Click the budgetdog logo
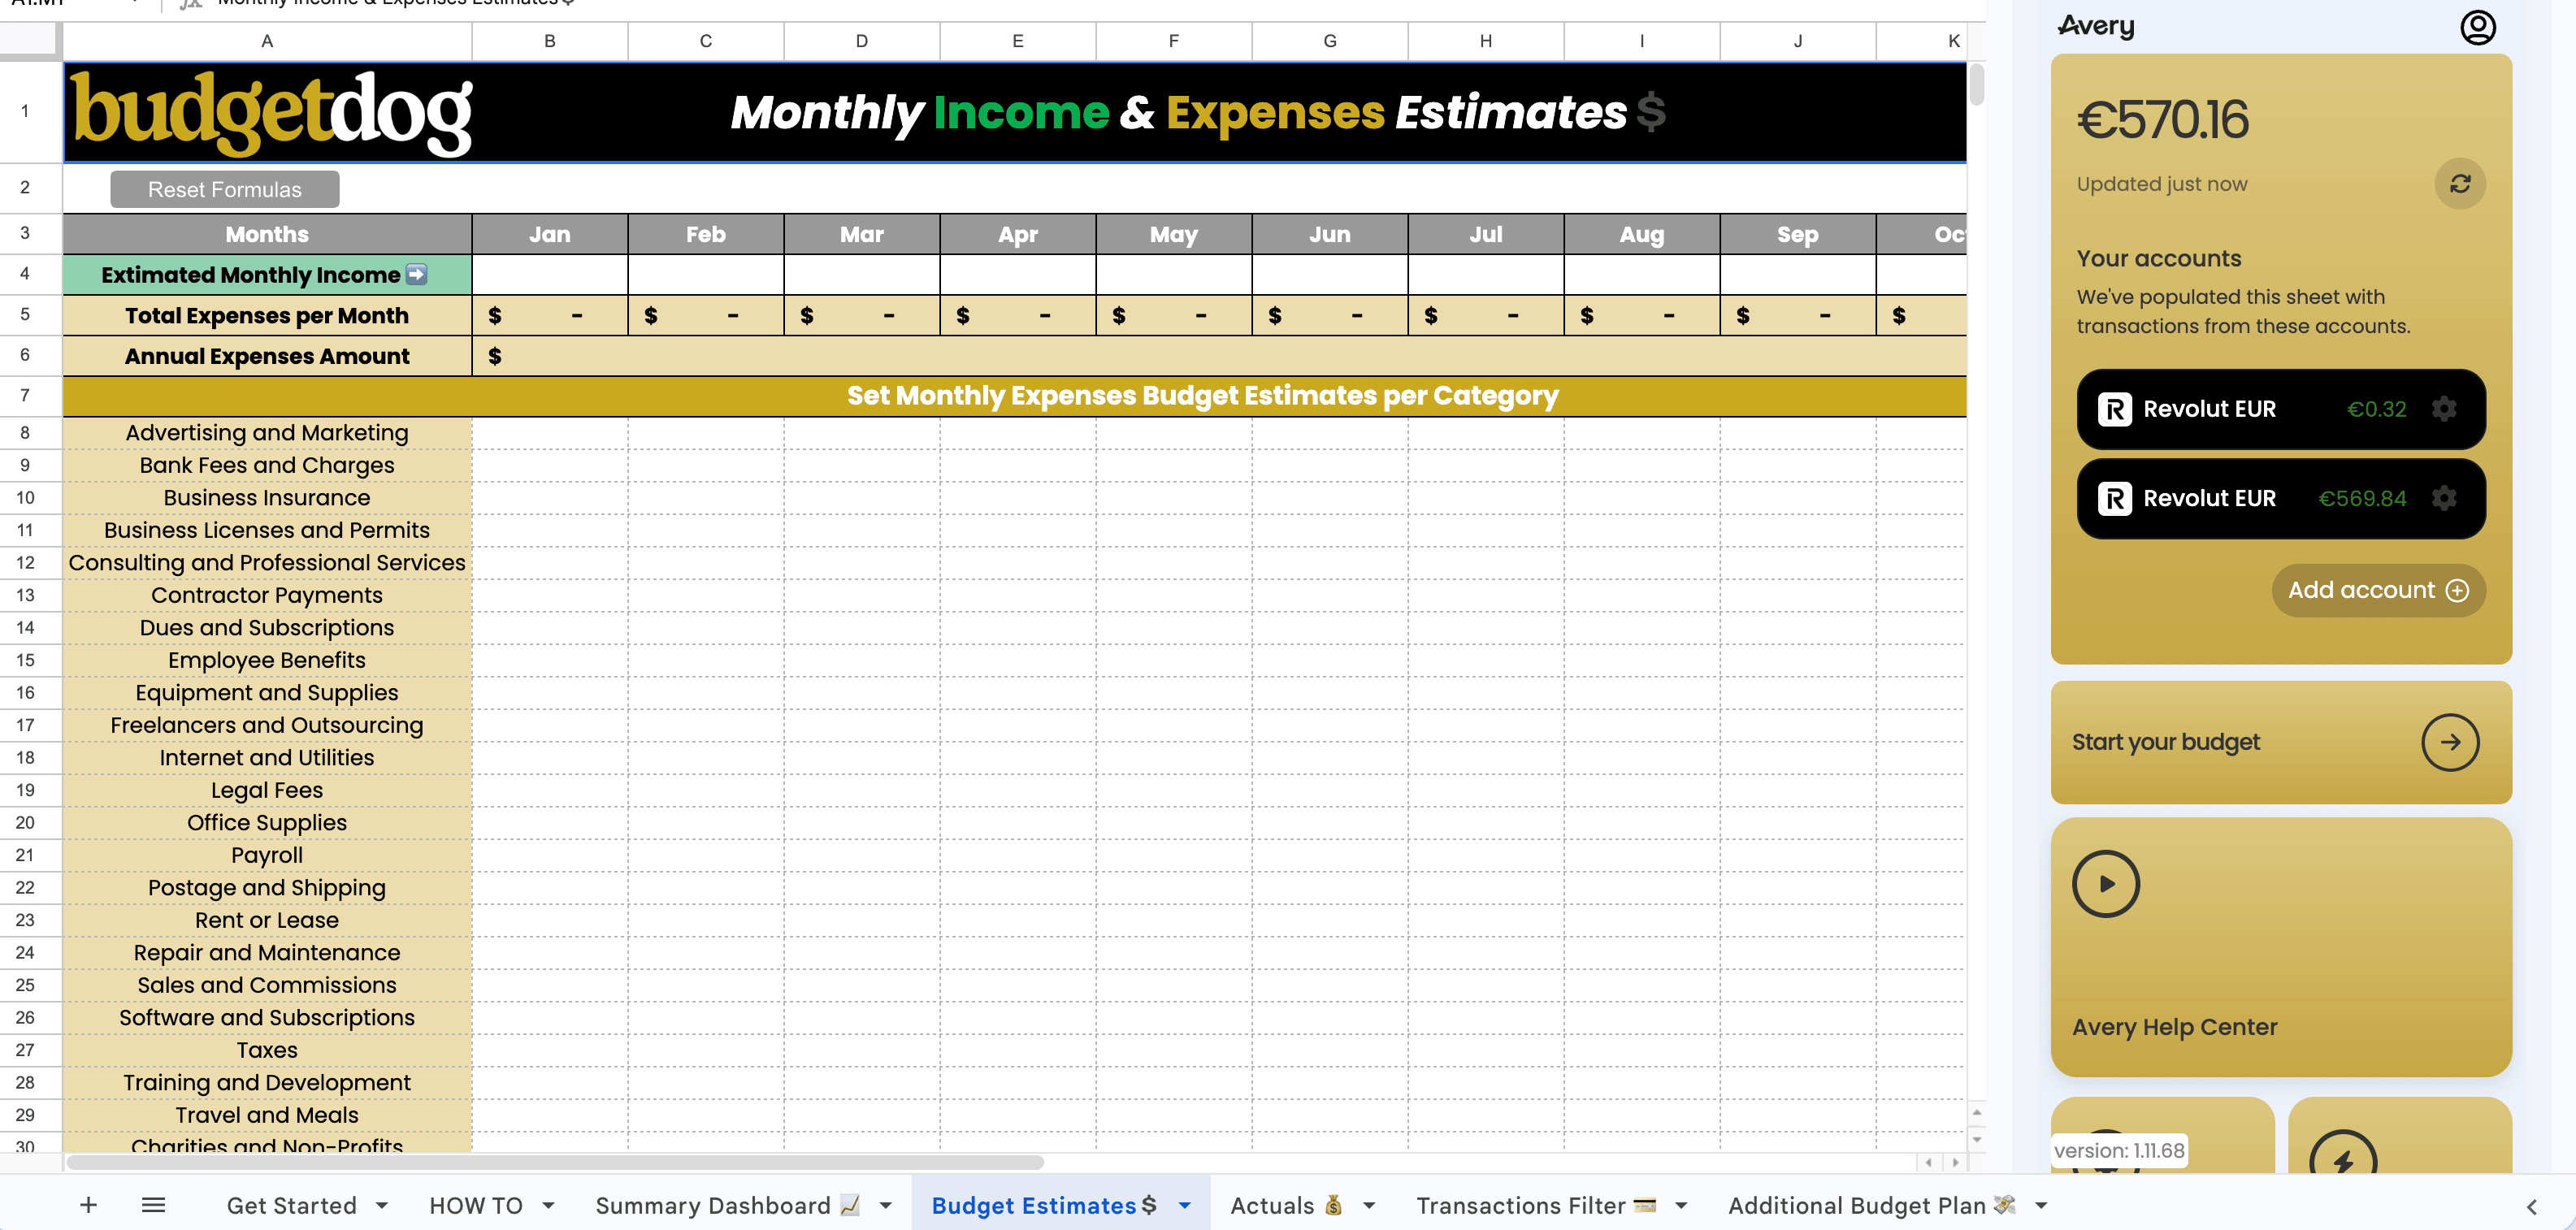 (271, 112)
